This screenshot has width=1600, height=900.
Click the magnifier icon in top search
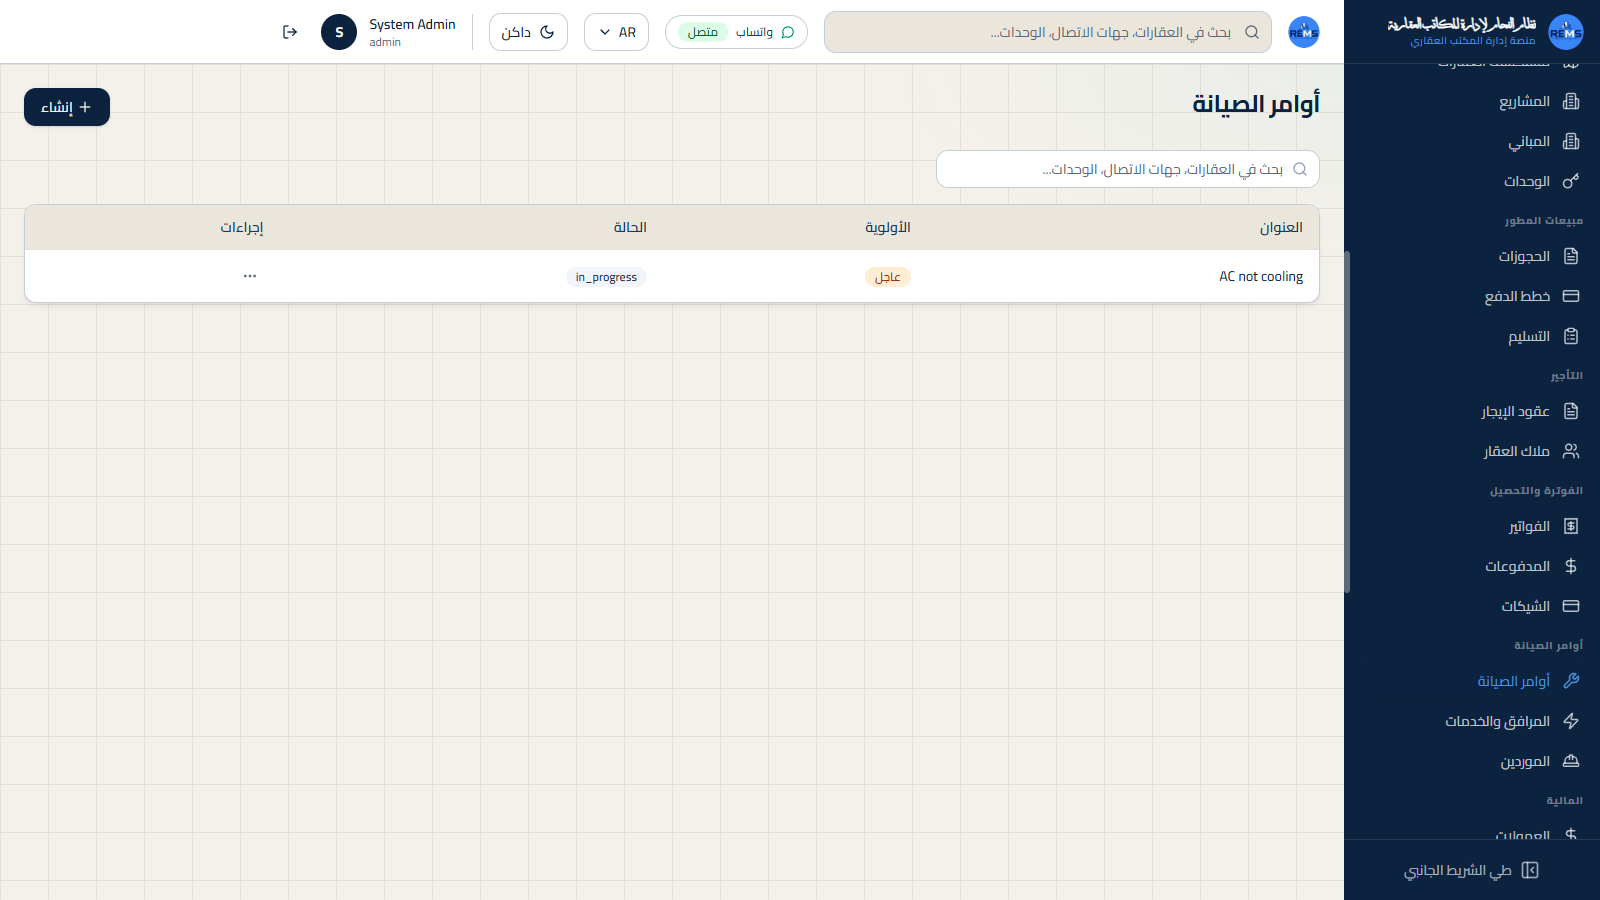click(x=1252, y=32)
